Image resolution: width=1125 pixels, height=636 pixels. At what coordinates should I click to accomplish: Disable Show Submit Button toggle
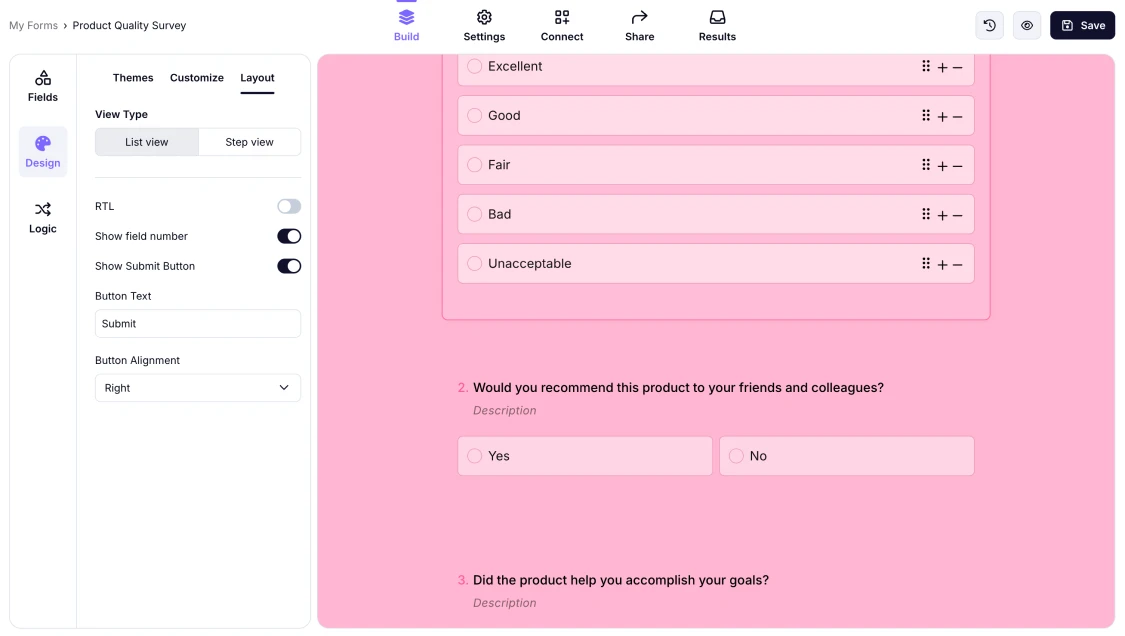(x=289, y=267)
